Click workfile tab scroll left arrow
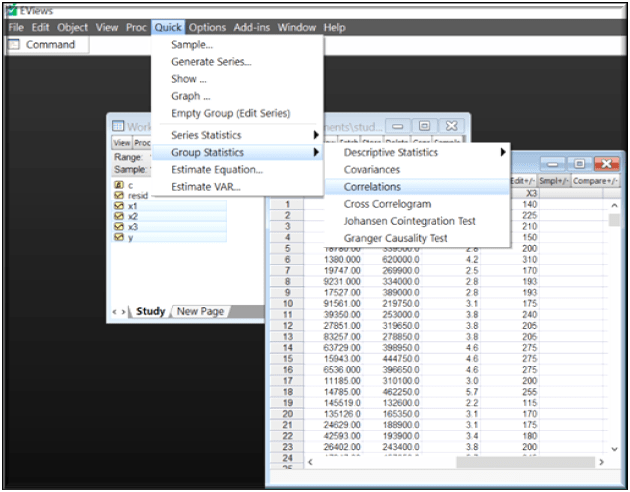The width and height of the screenshot is (630, 492). pos(115,312)
